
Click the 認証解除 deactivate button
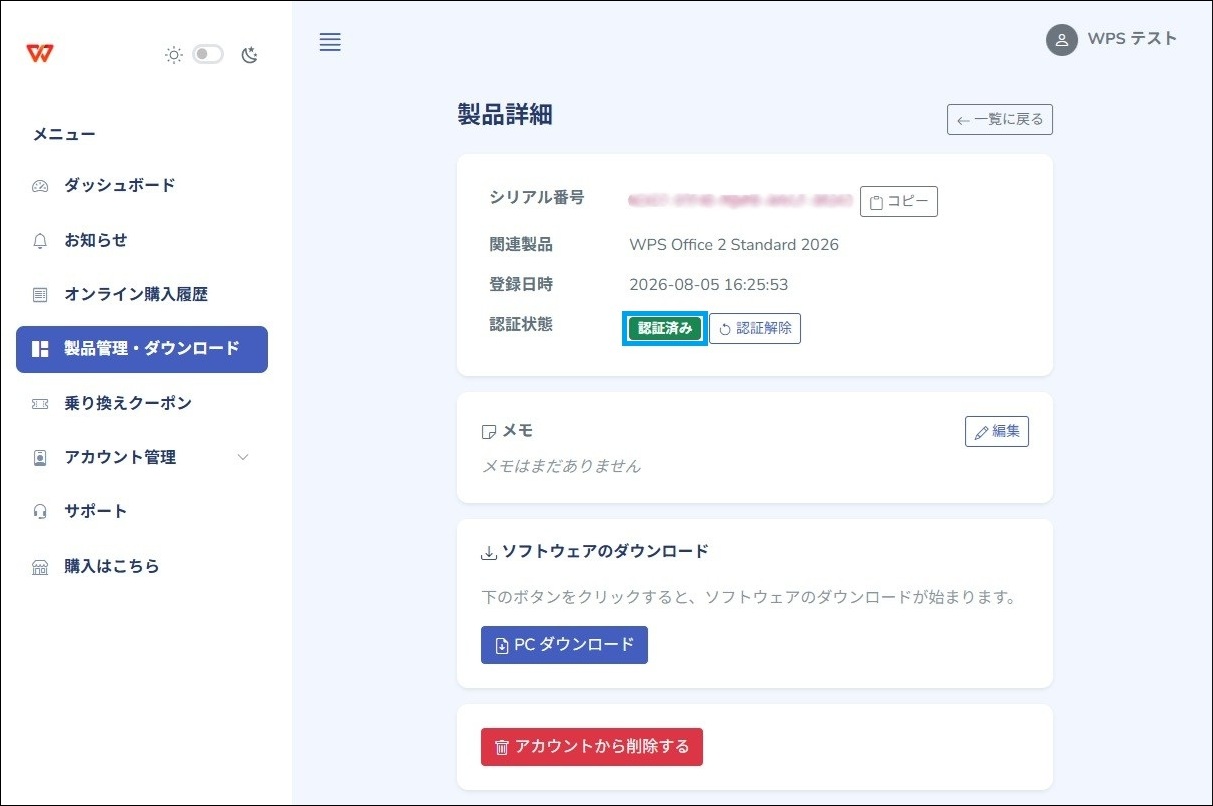(x=755, y=328)
